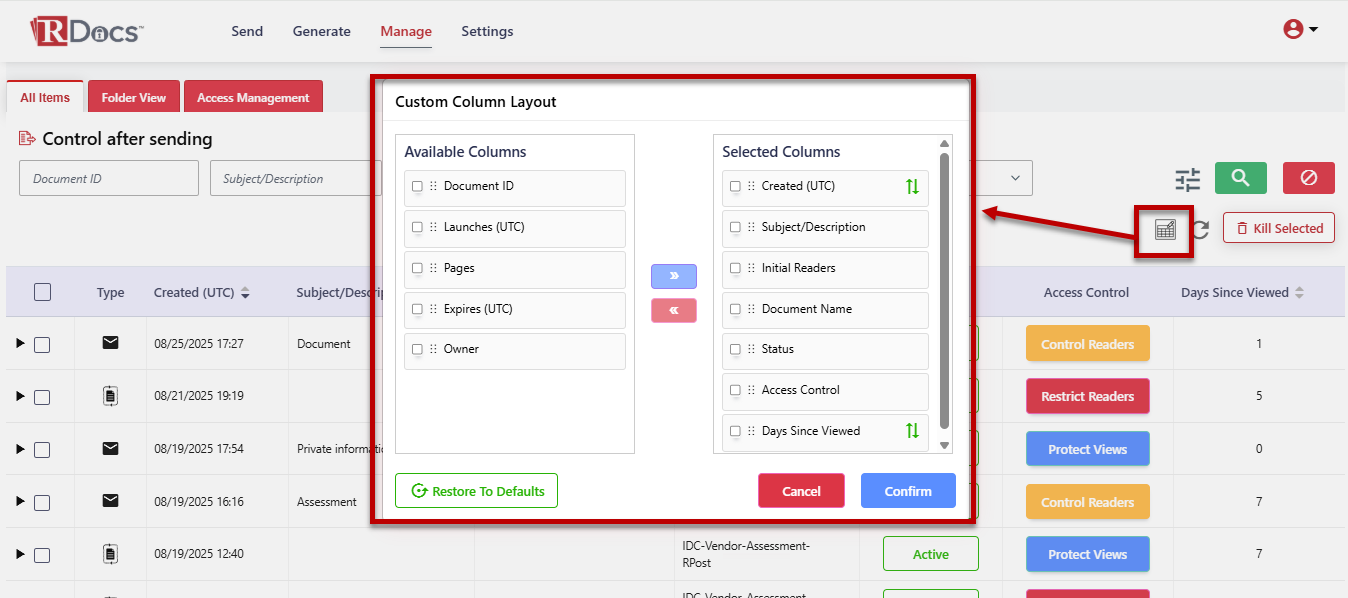Click the Document ID search input field
Screen dimensions: 1348x598
pos(108,177)
